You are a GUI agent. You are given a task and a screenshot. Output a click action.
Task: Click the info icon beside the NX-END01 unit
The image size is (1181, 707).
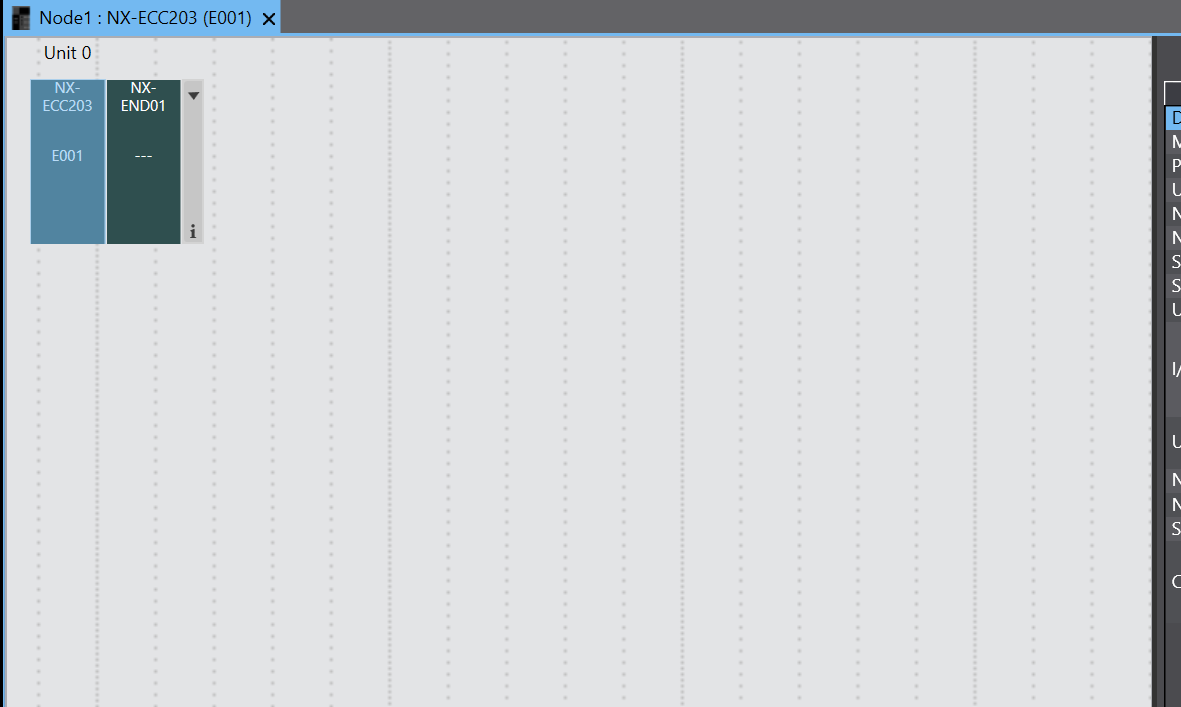click(193, 232)
